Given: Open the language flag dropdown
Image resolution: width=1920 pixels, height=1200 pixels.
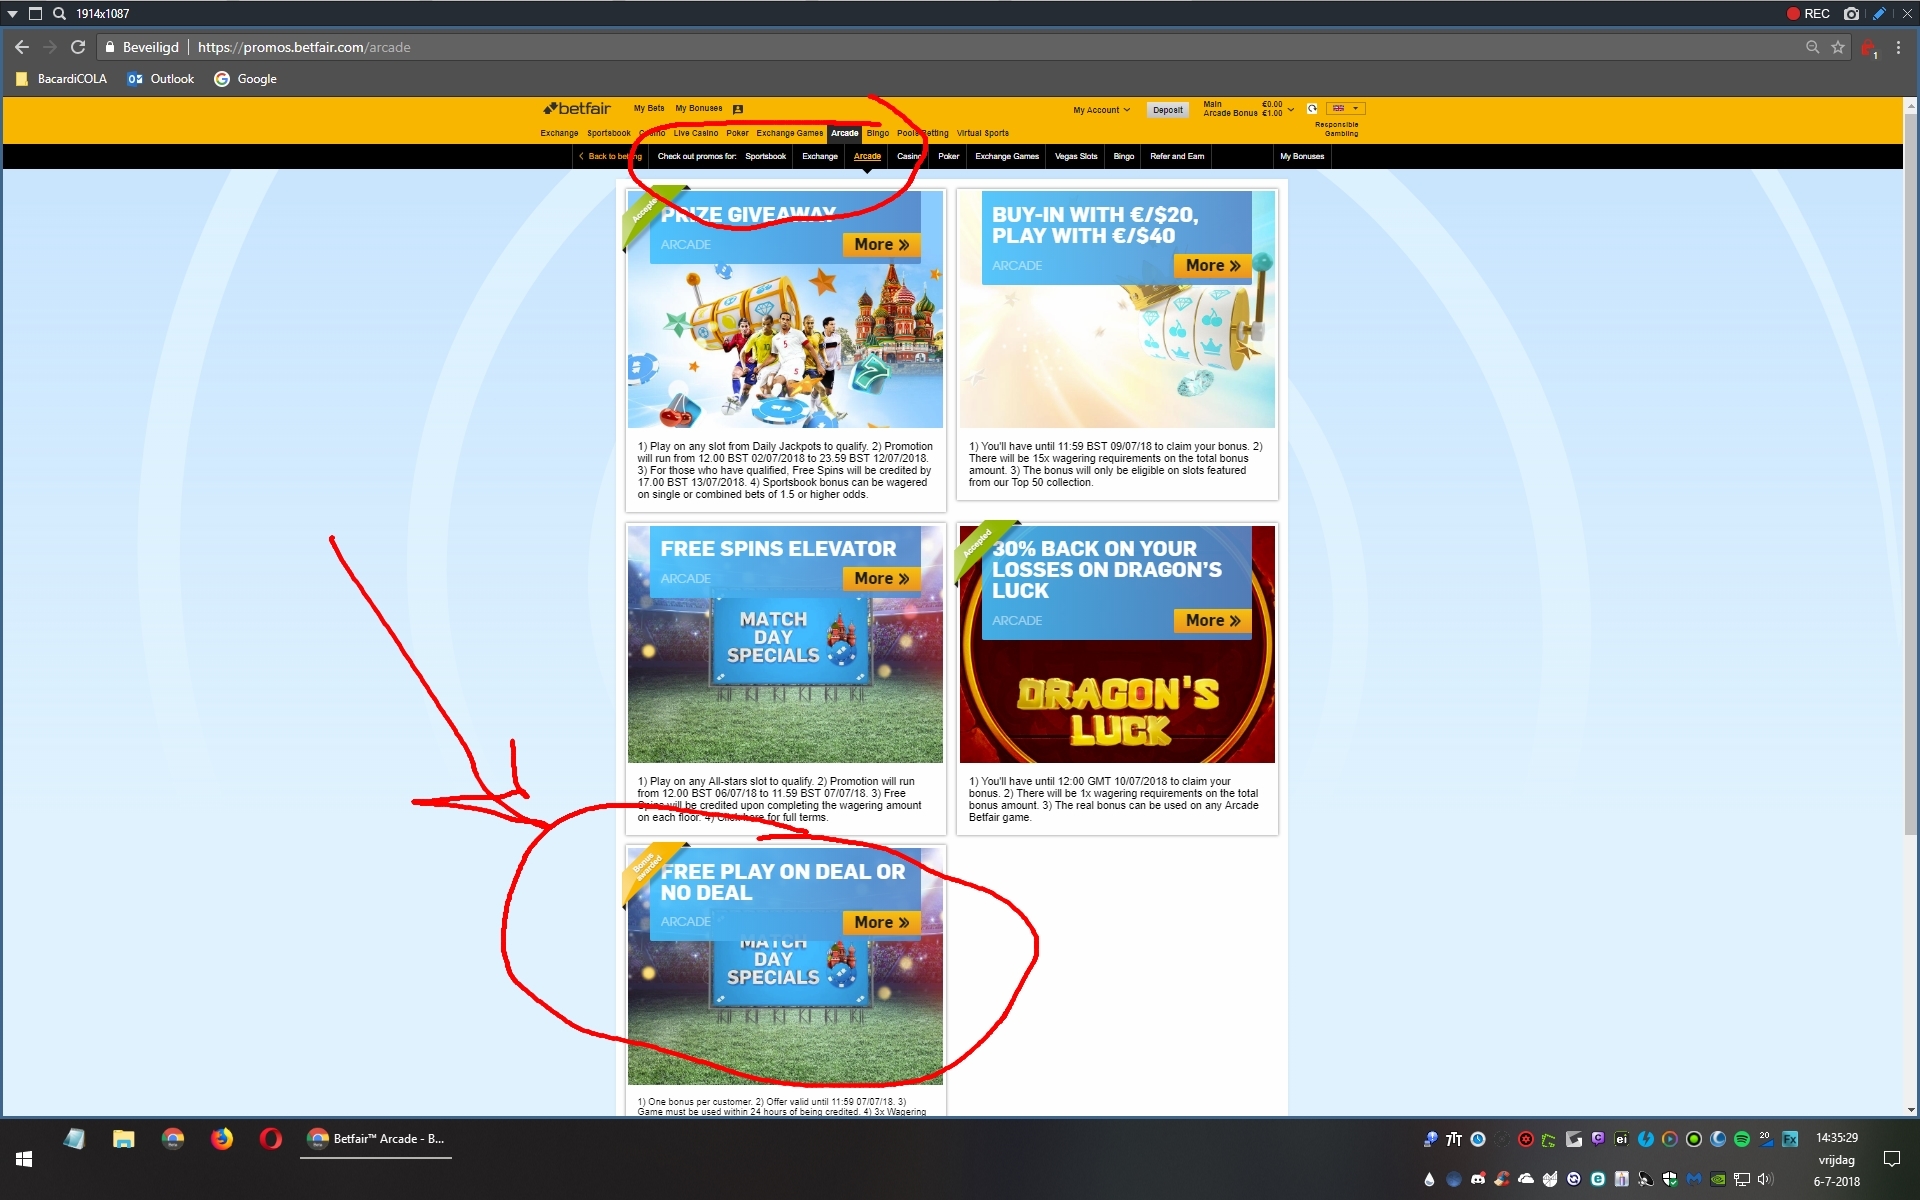Looking at the screenshot, I should (x=1345, y=108).
